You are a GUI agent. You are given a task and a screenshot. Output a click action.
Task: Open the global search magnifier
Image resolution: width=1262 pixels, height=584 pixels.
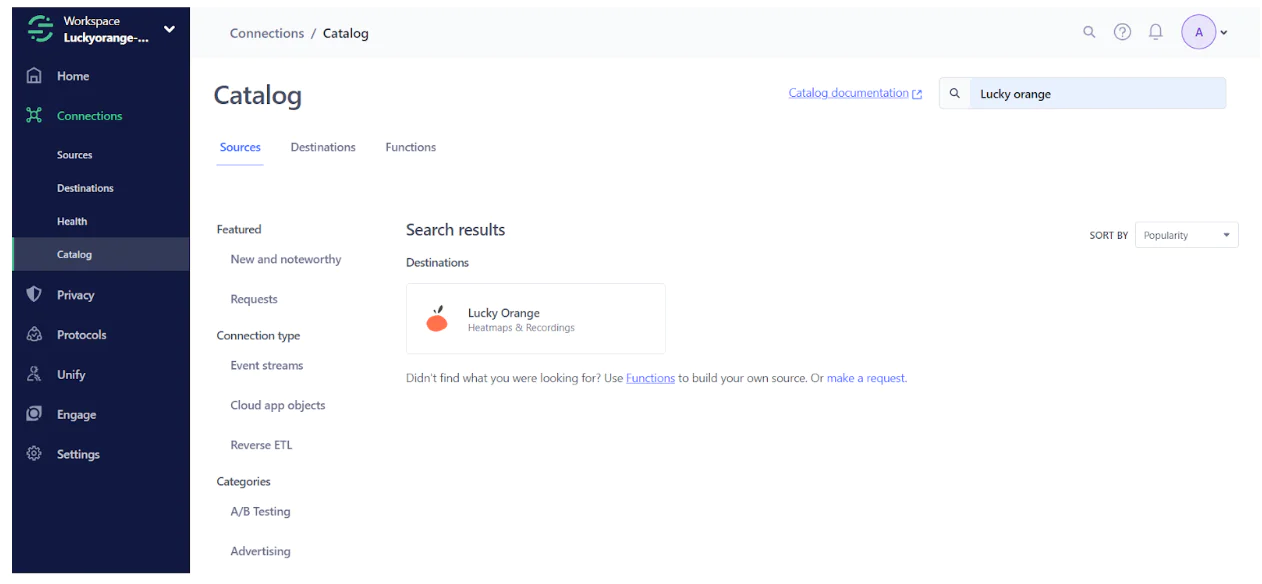point(1088,31)
